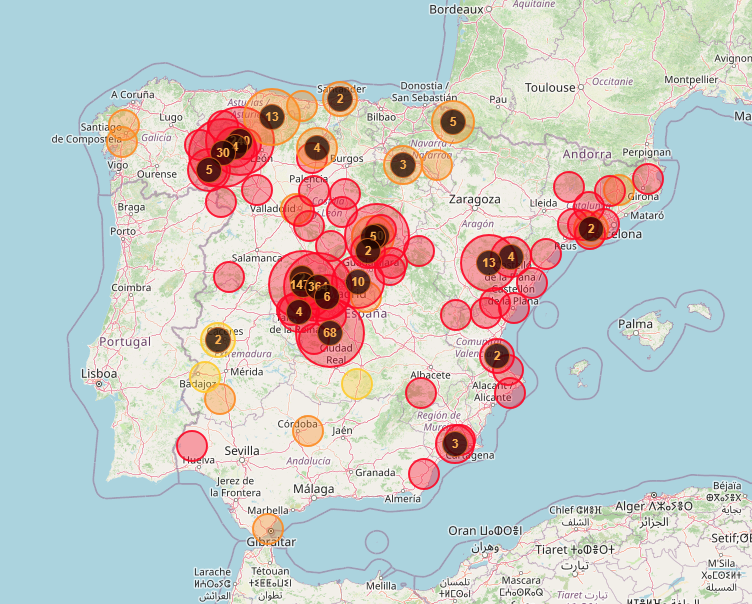Select the orange circle at Gibraltar
This screenshot has width=752, height=604.
268,529
